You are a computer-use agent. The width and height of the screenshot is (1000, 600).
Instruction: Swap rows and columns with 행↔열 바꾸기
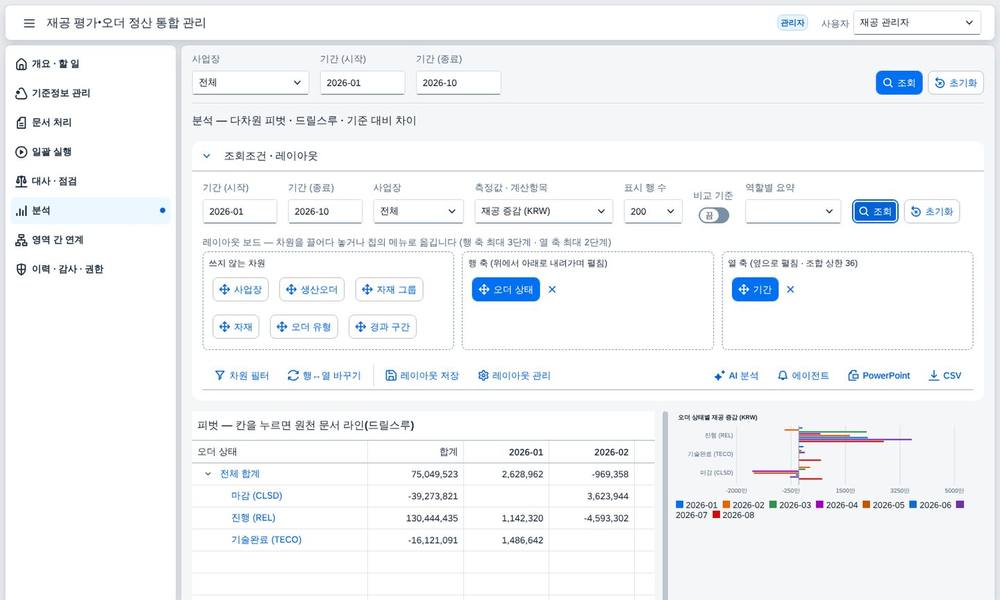[x=324, y=376]
